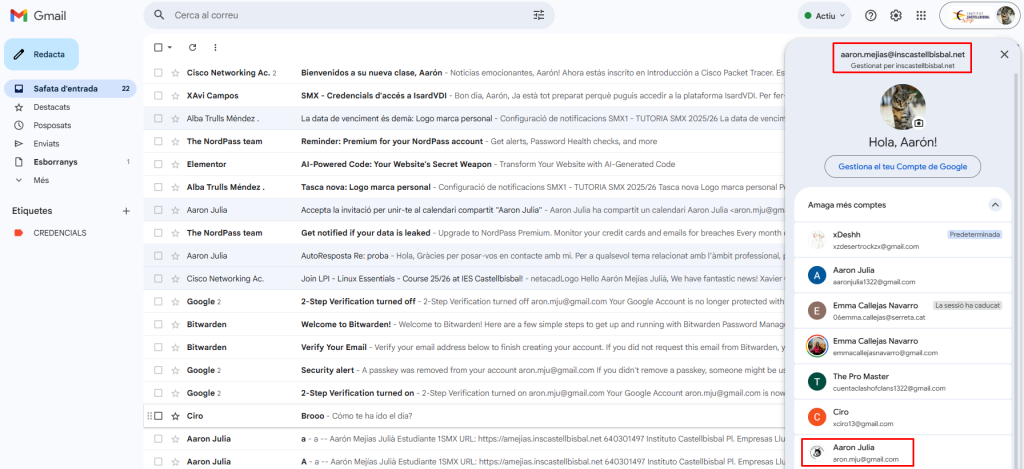Create new label with plus icon
This screenshot has height=469, width=1024.
click(126, 211)
